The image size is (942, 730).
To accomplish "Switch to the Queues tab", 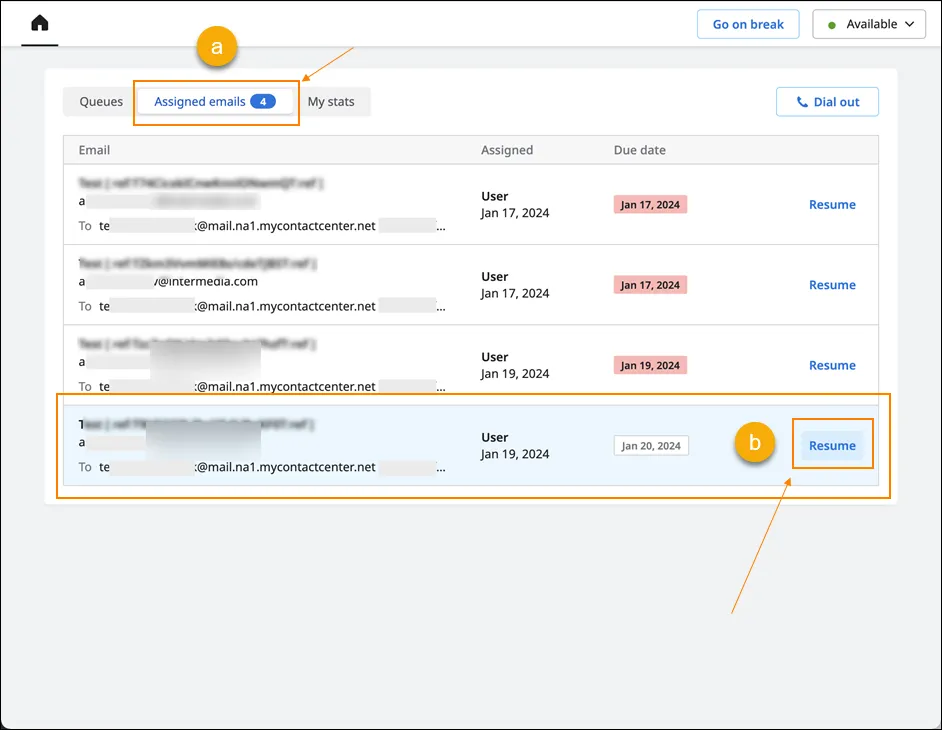I will 101,102.
